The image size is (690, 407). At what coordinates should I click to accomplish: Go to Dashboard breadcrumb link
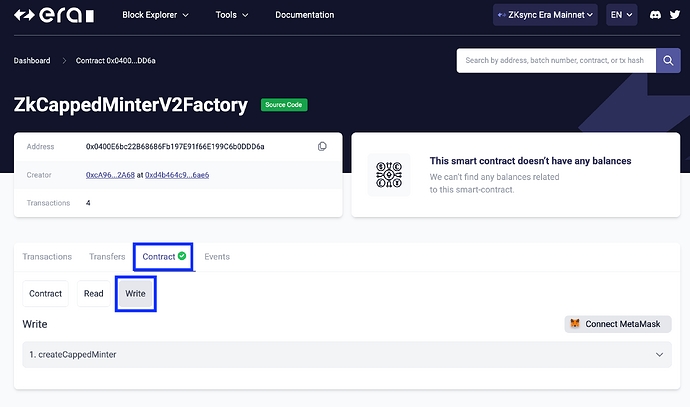click(x=32, y=61)
